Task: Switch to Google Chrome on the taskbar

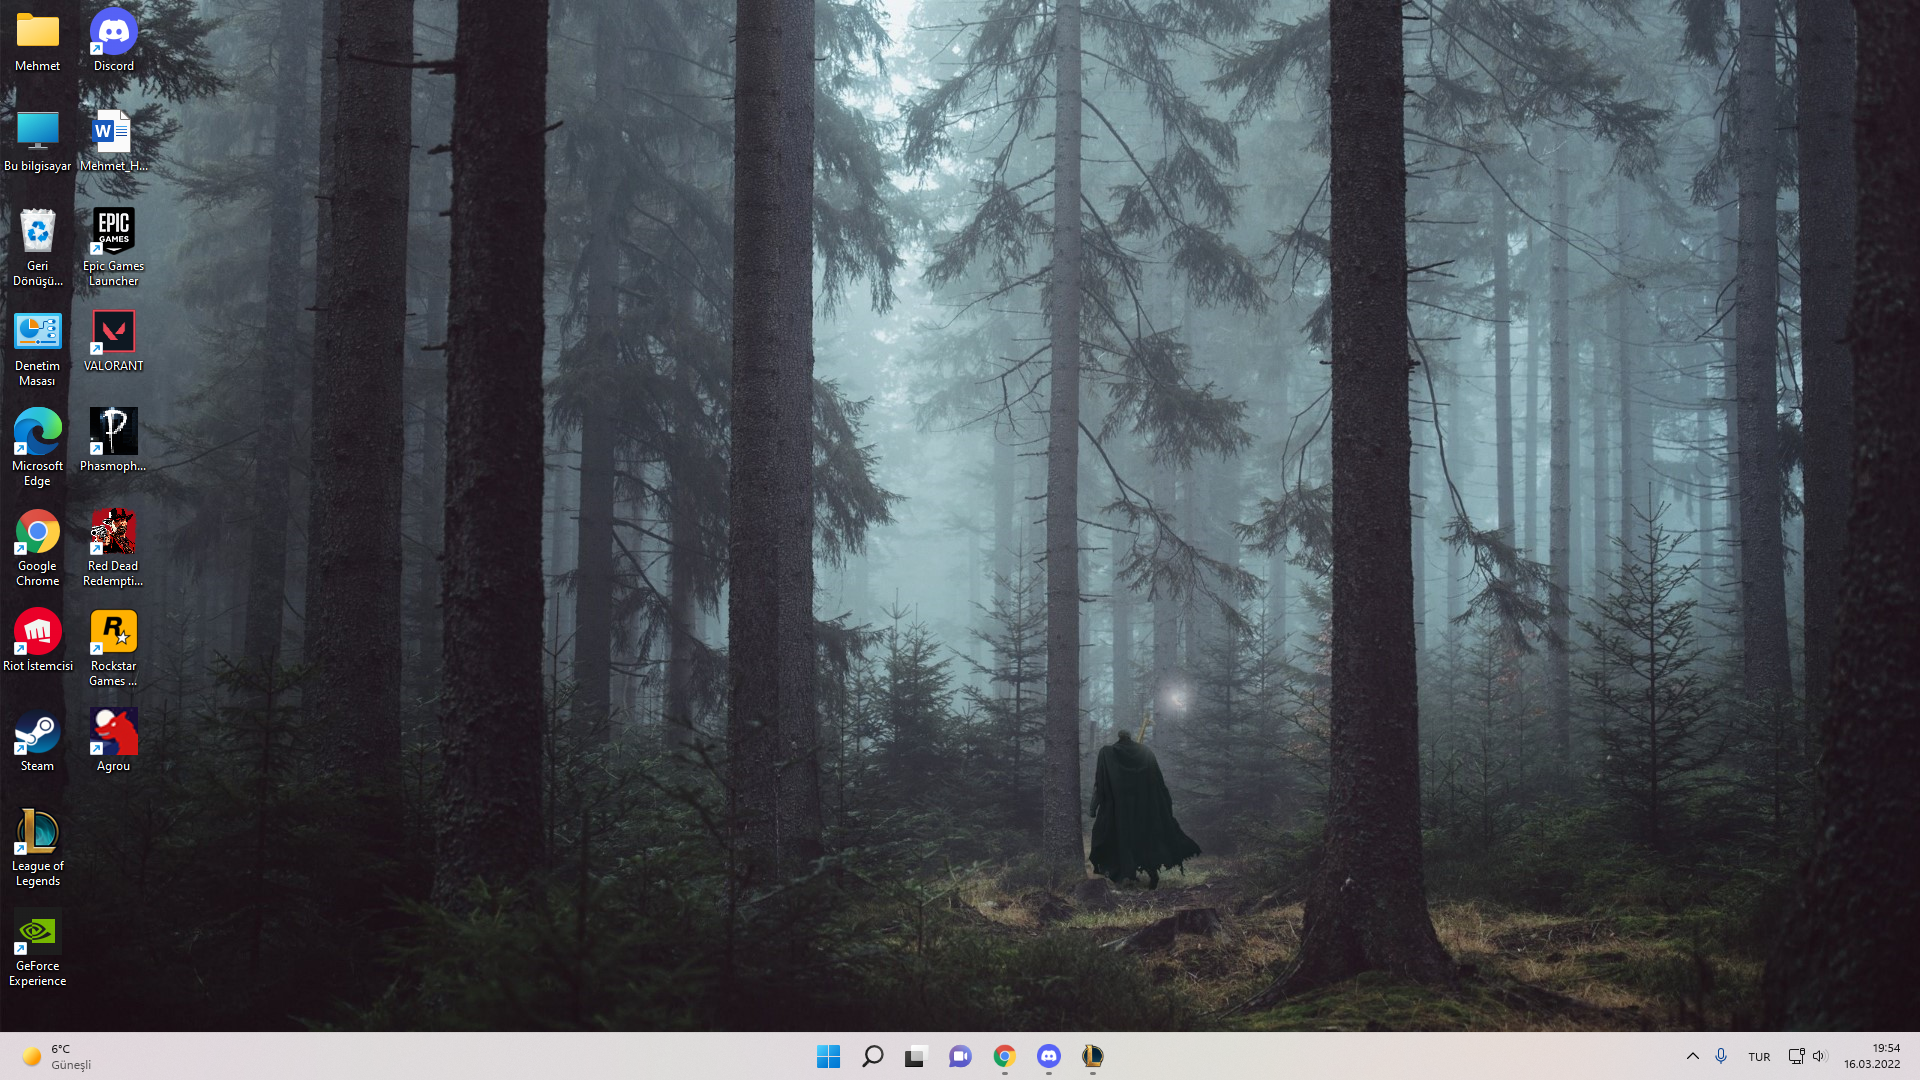Action: [1004, 1056]
